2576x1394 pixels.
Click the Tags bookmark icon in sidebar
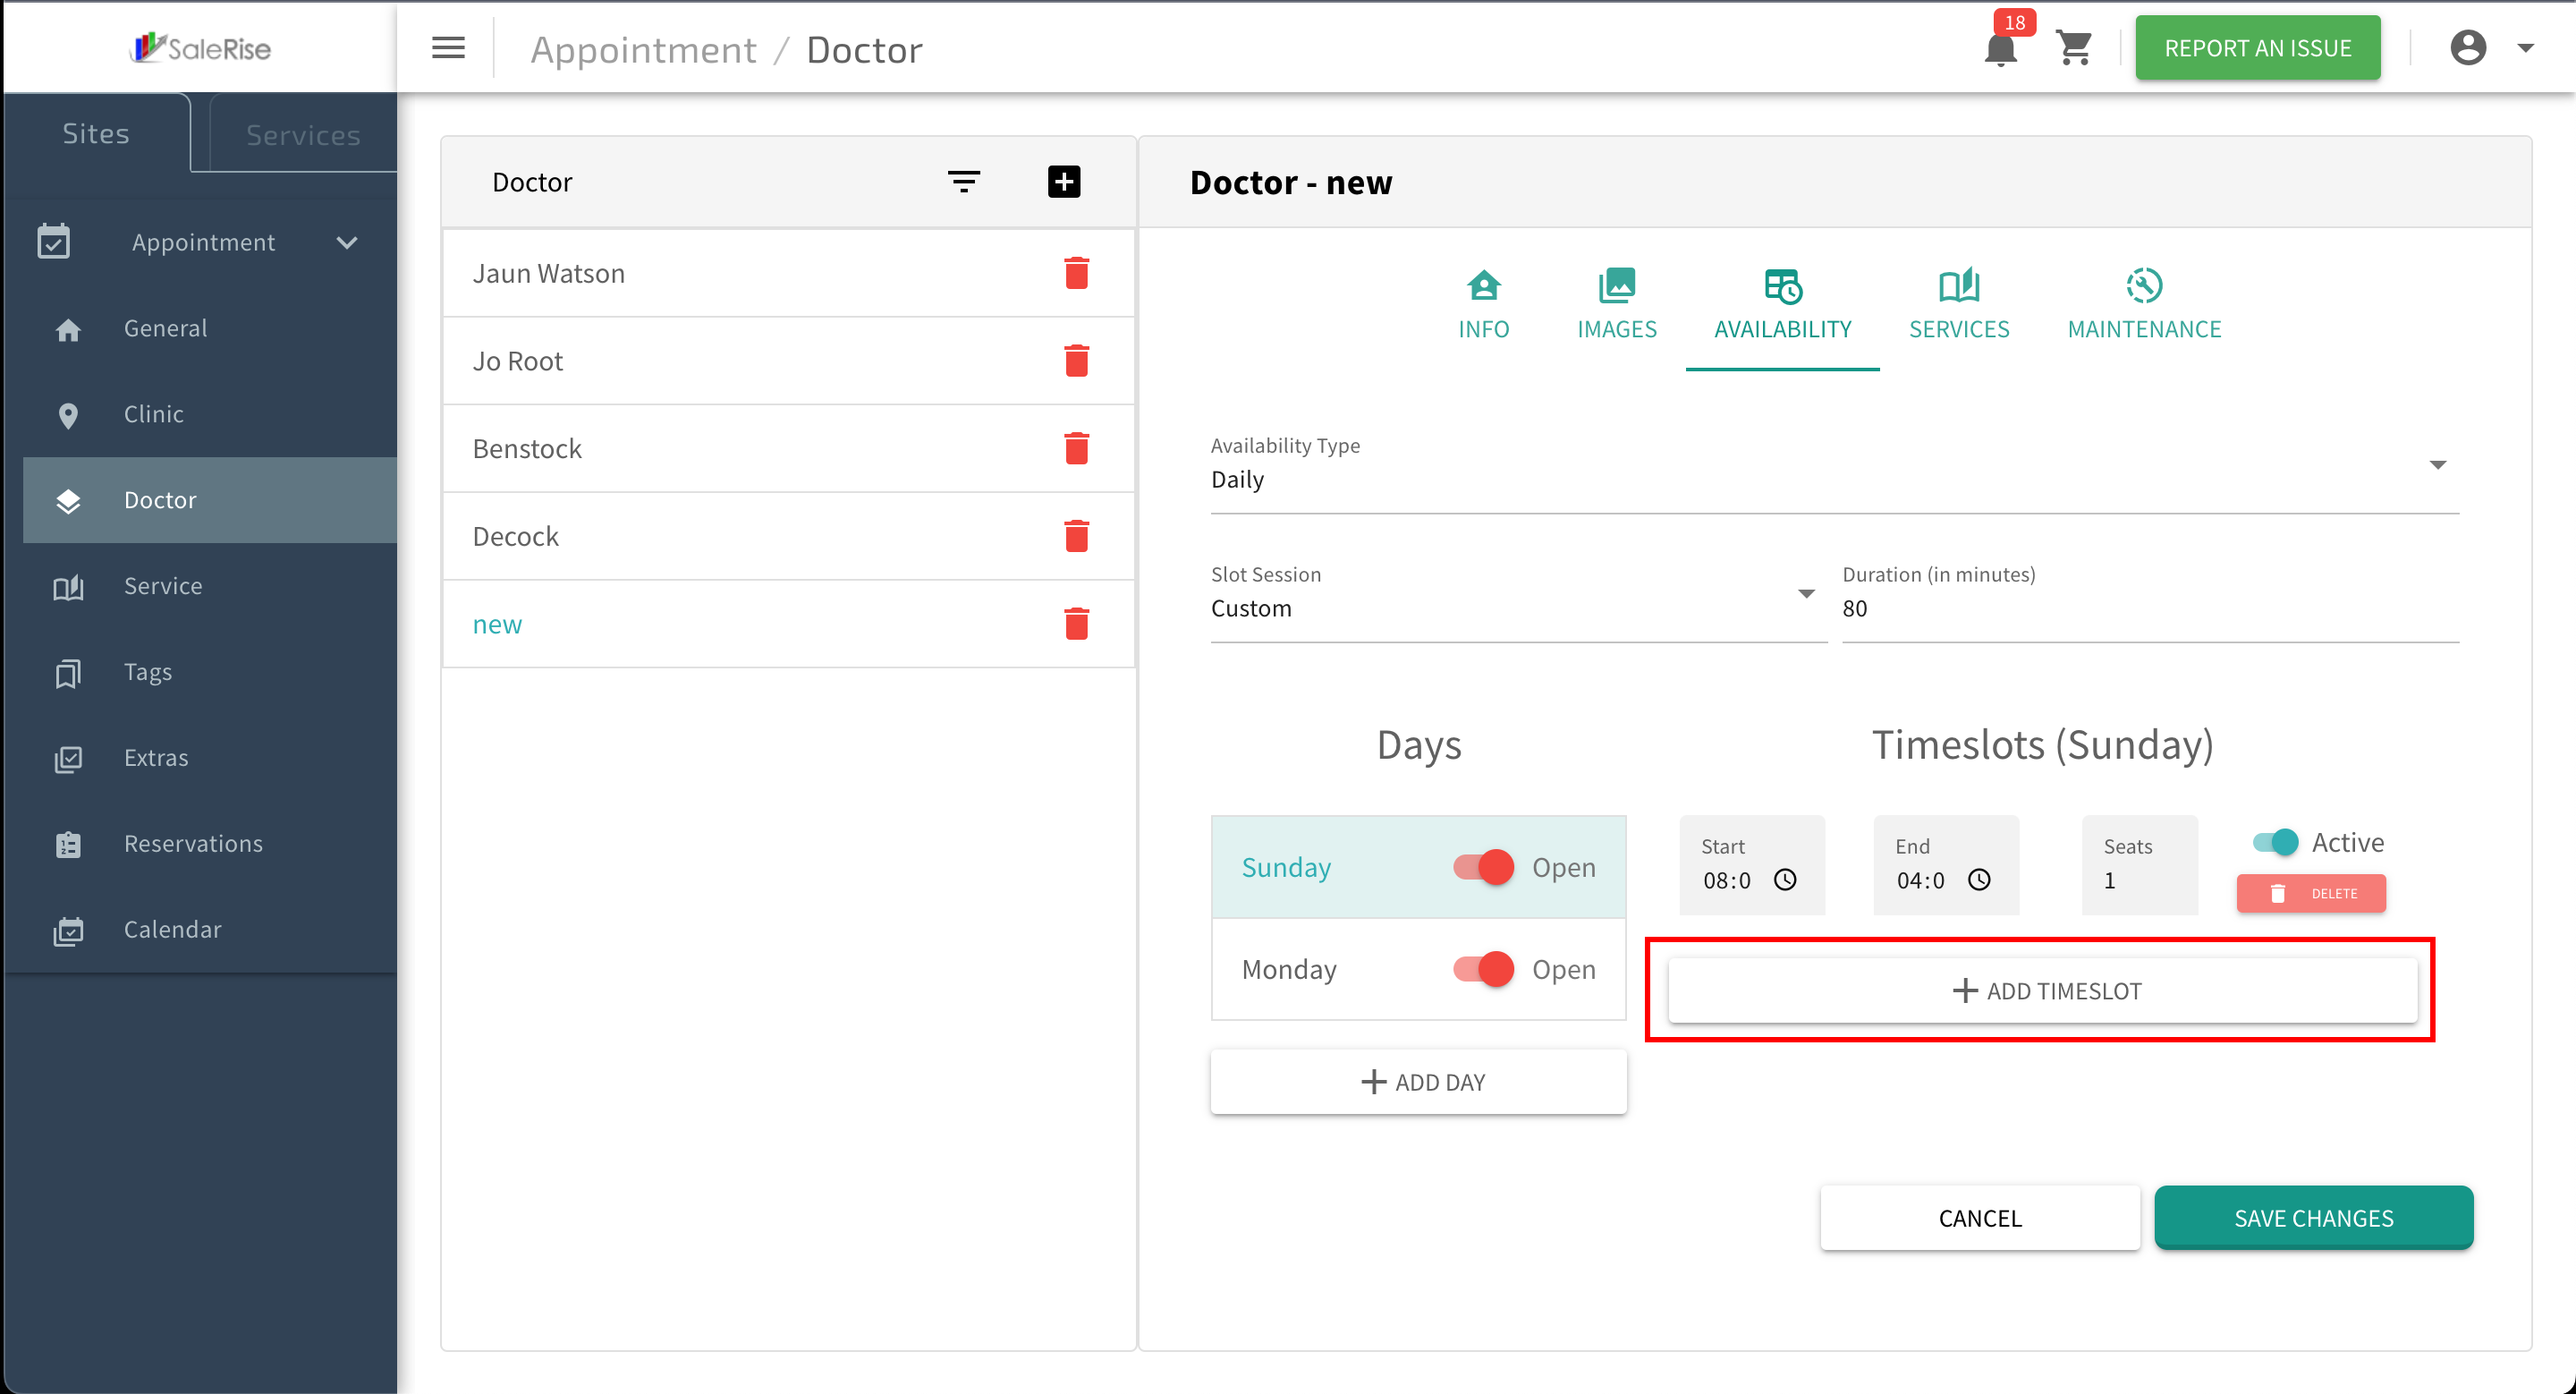click(x=68, y=673)
